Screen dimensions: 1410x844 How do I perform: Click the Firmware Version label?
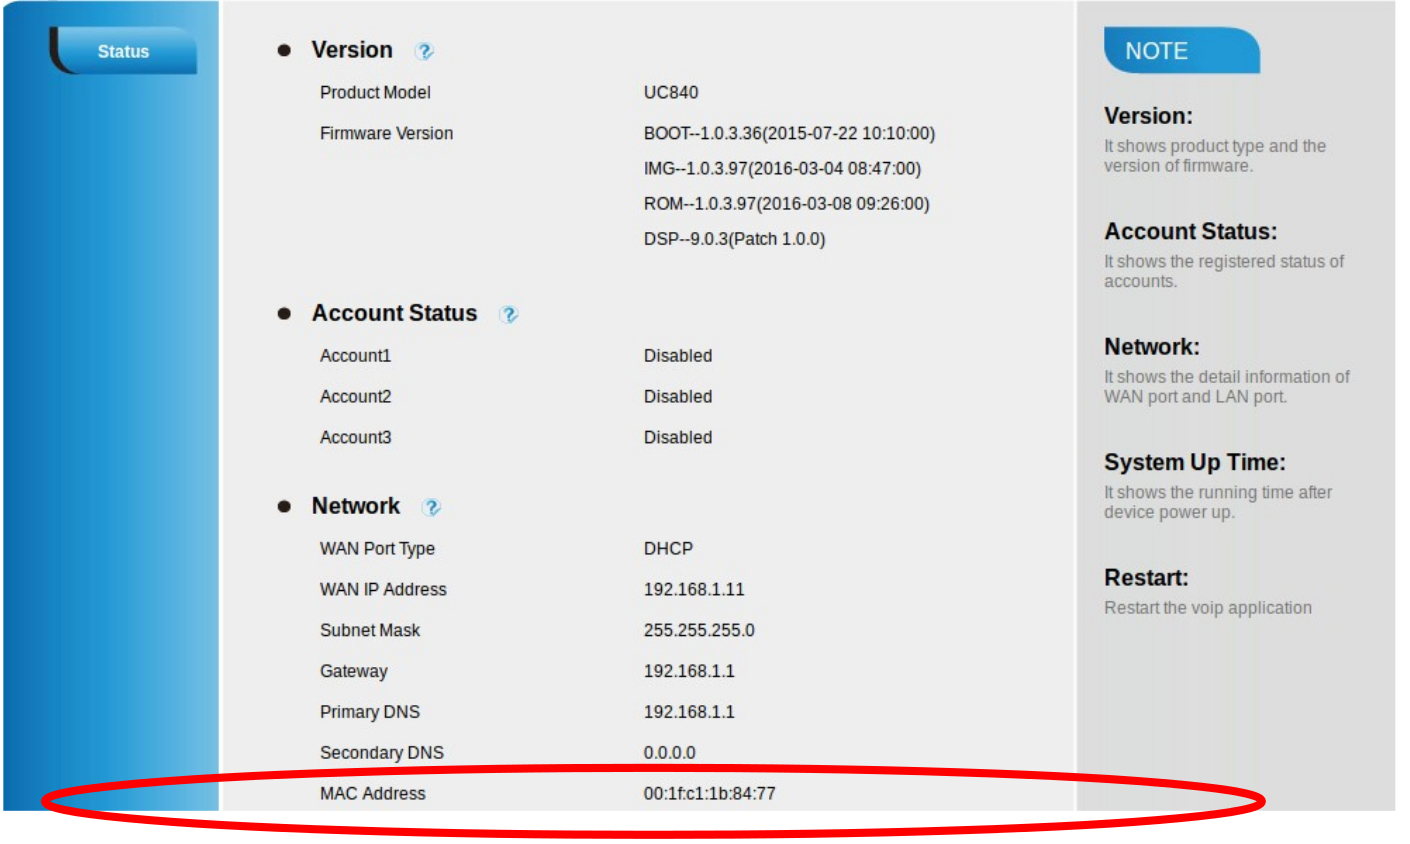pyautogui.click(x=386, y=133)
